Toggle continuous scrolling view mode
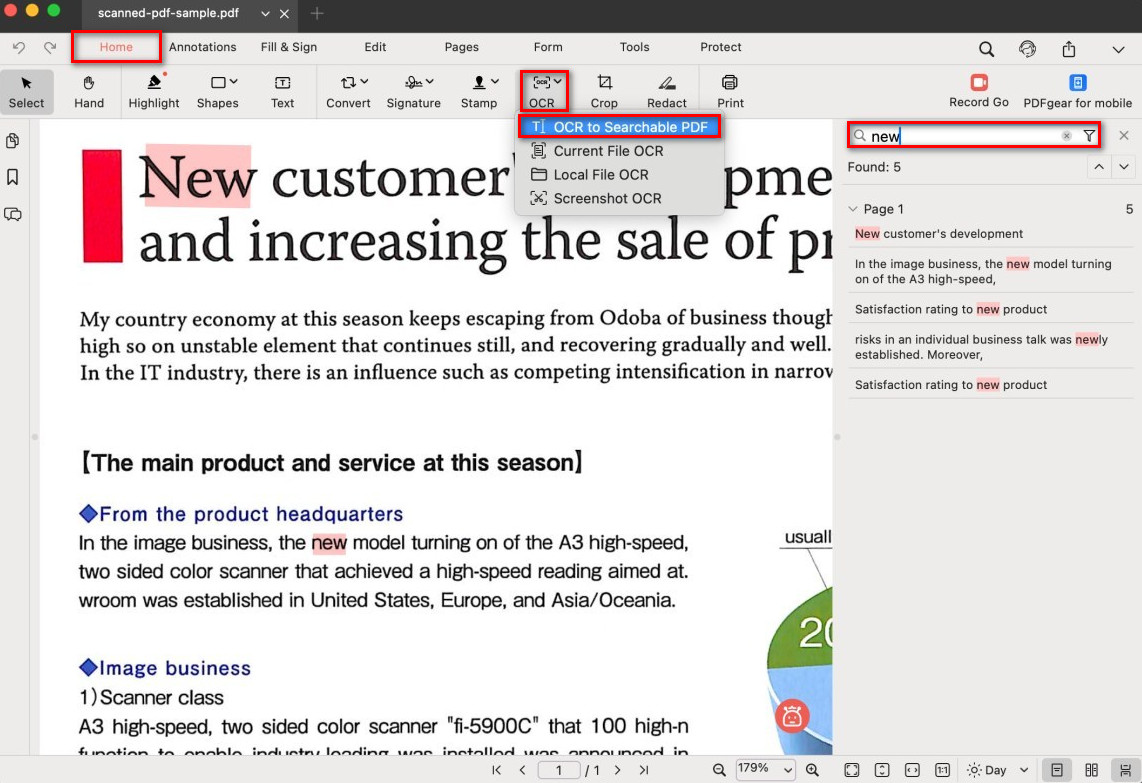Viewport: 1142px width, 783px height. 1126,770
